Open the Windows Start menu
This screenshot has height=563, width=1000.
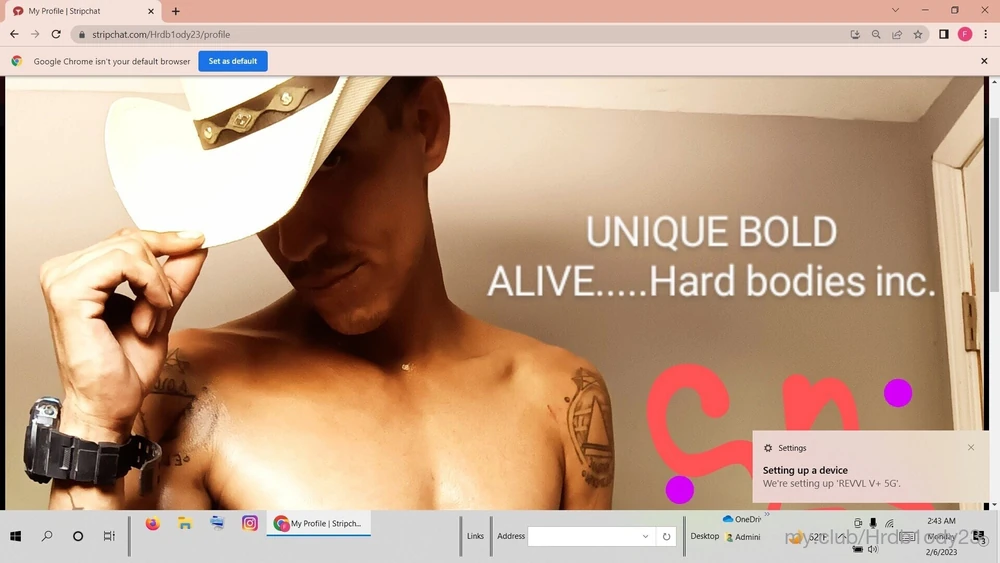click(16, 536)
